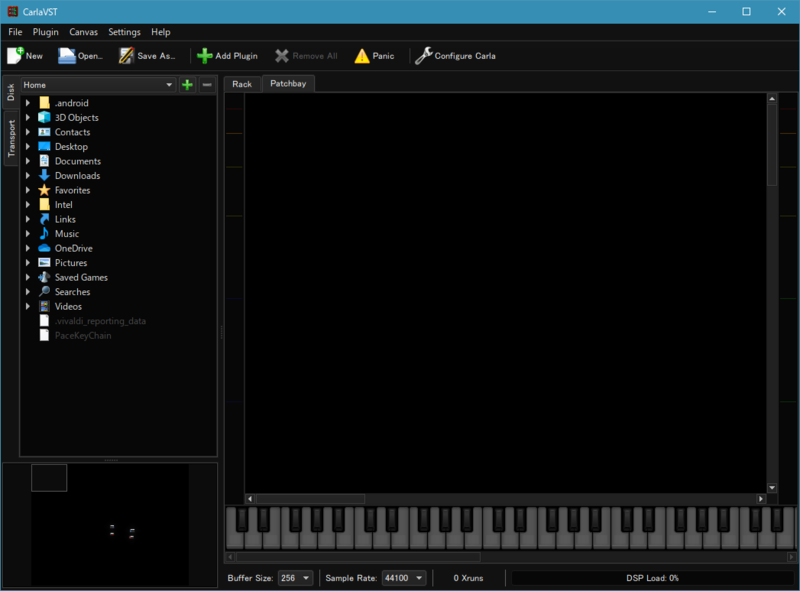Click the Links shortcut icon

[x=44, y=219]
